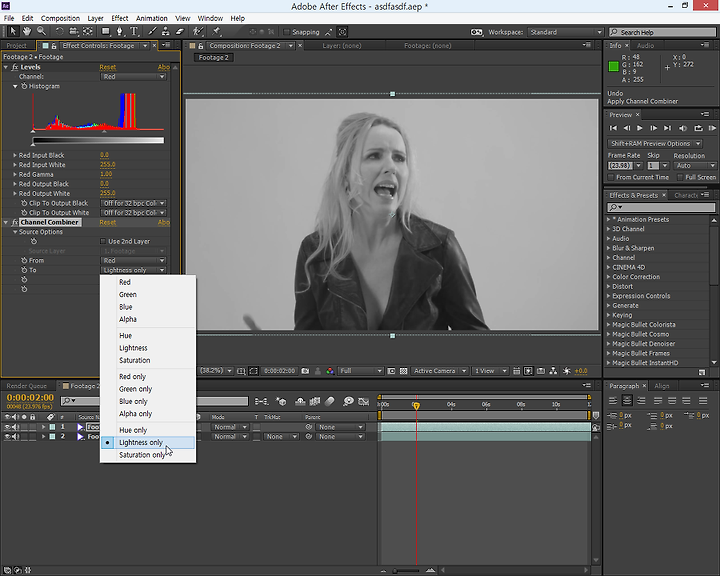Select the Puppet Pin tool
The width and height of the screenshot is (720, 576).
216,31
